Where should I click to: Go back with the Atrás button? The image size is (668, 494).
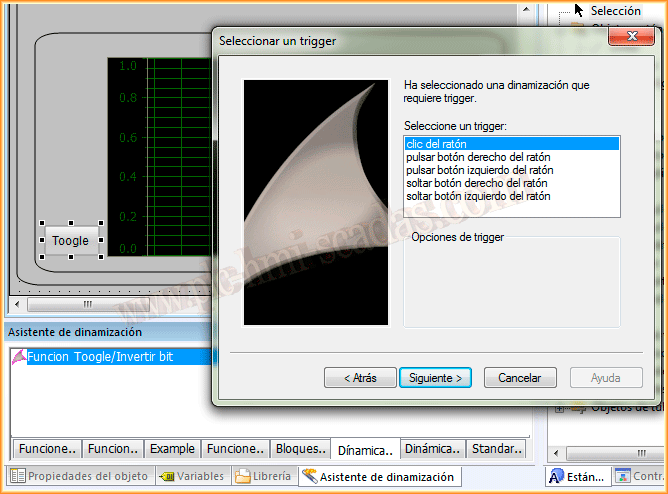click(360, 378)
